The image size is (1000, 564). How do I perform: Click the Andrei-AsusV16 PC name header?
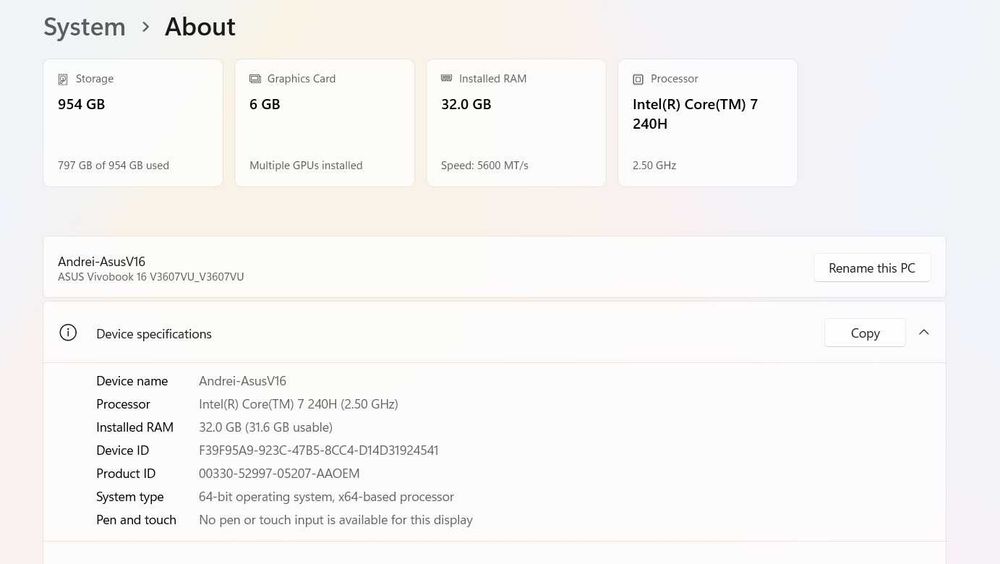click(102, 262)
